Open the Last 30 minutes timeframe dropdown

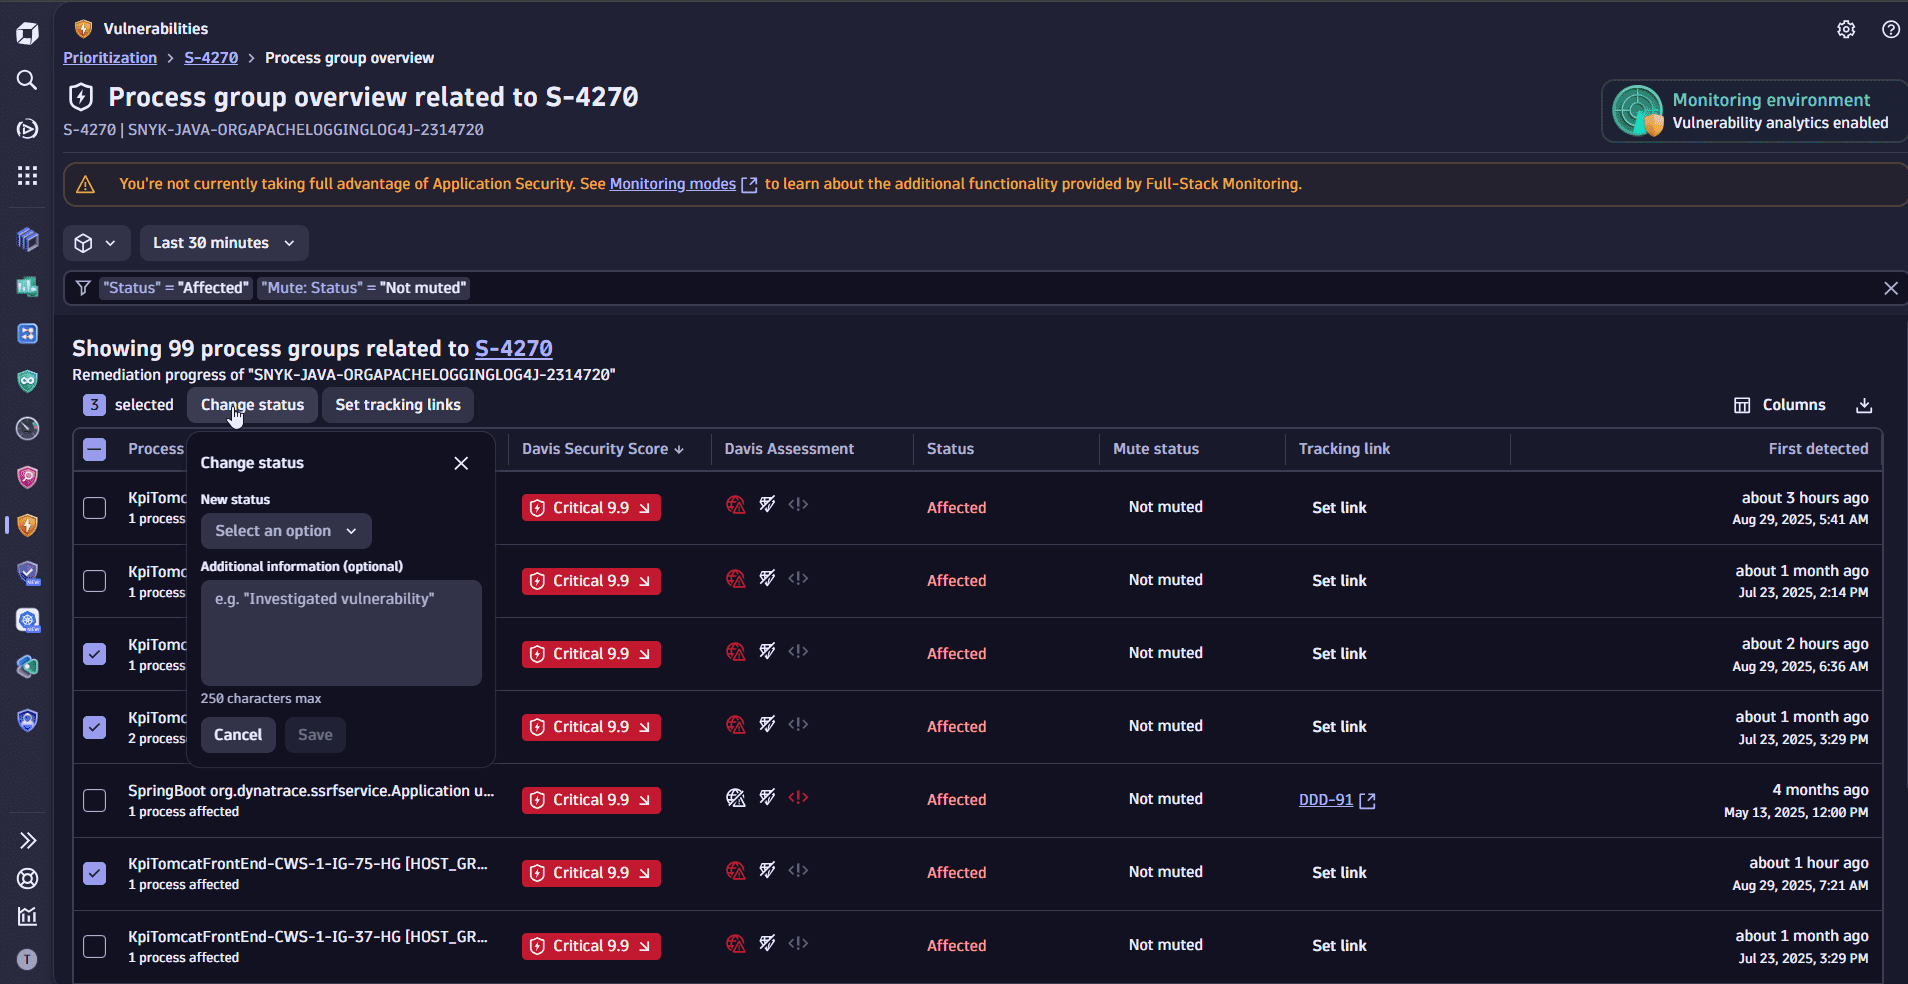coord(224,243)
